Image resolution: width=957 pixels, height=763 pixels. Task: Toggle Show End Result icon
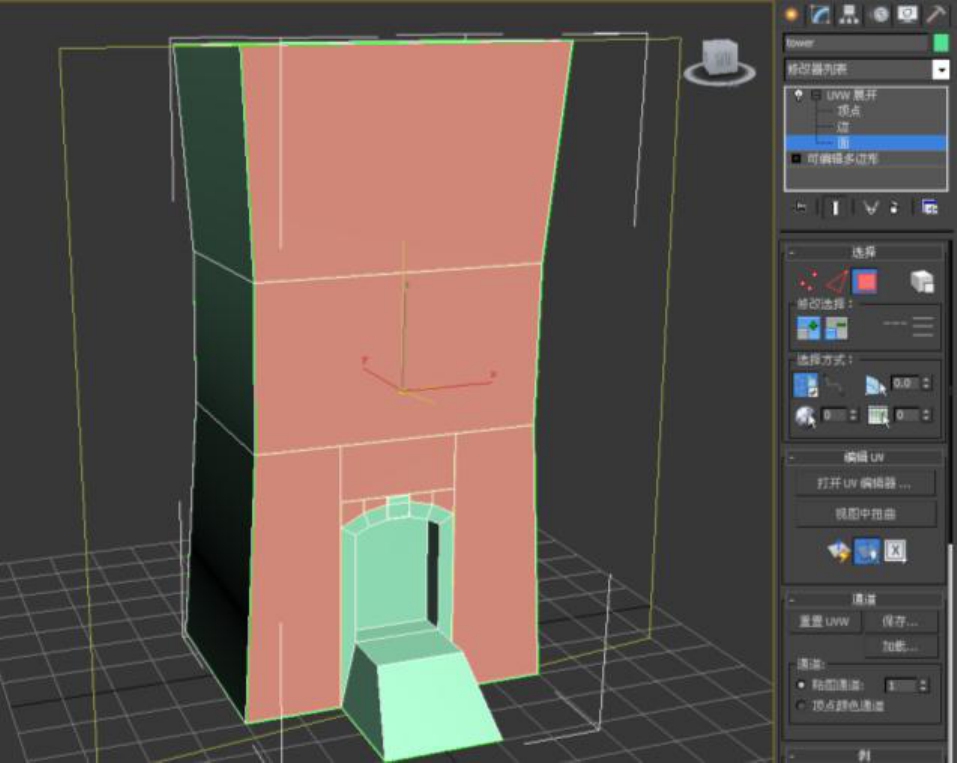(835, 208)
